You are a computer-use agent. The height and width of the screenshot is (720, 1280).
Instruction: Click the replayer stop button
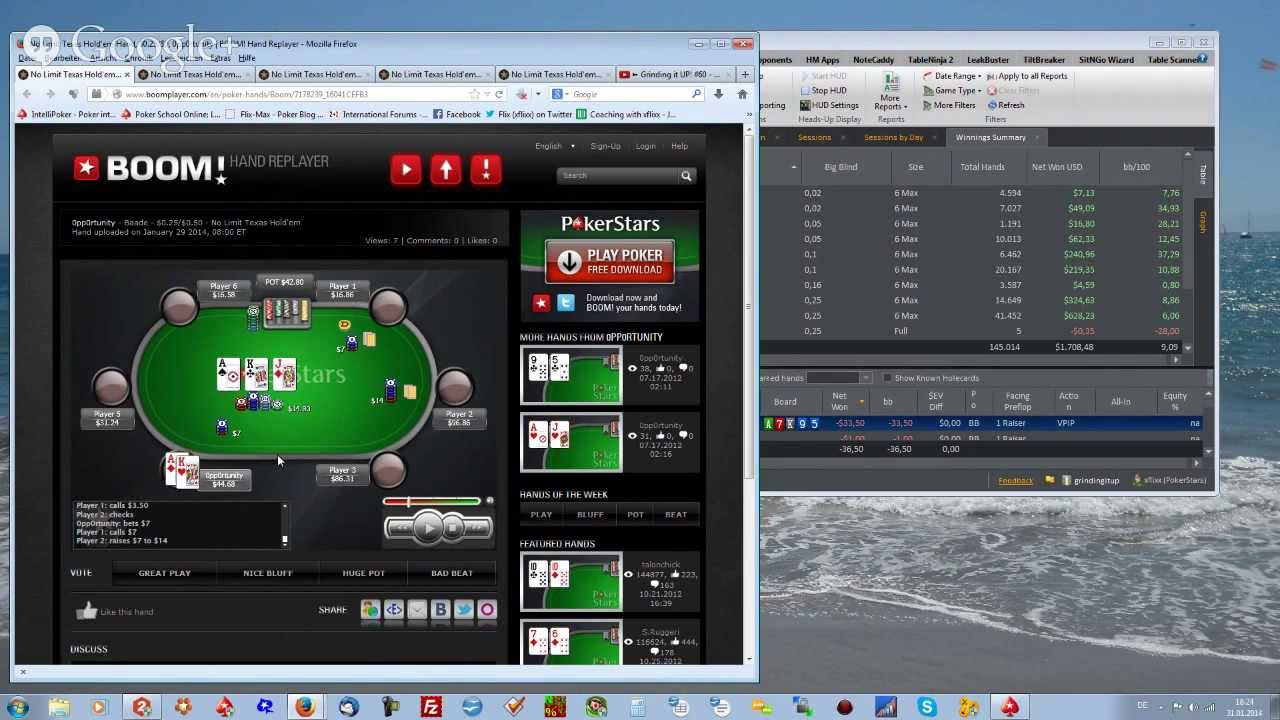[x=452, y=527]
